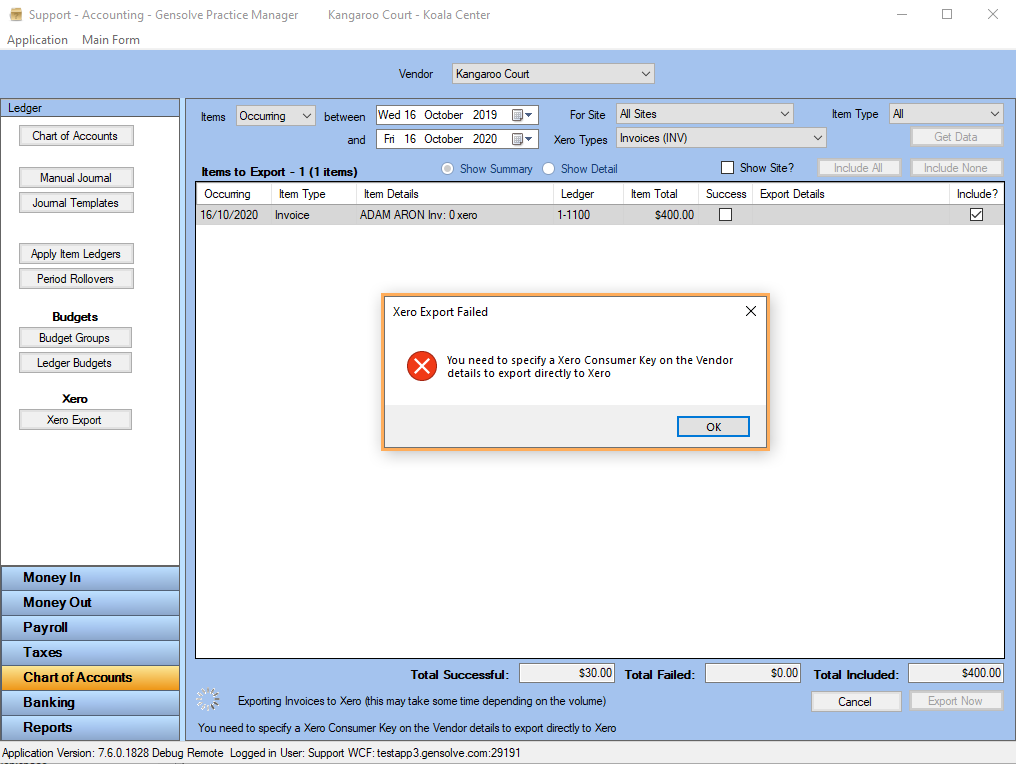Click year 2019 in start date field
Viewport: 1016px width, 764px height.
click(485, 115)
